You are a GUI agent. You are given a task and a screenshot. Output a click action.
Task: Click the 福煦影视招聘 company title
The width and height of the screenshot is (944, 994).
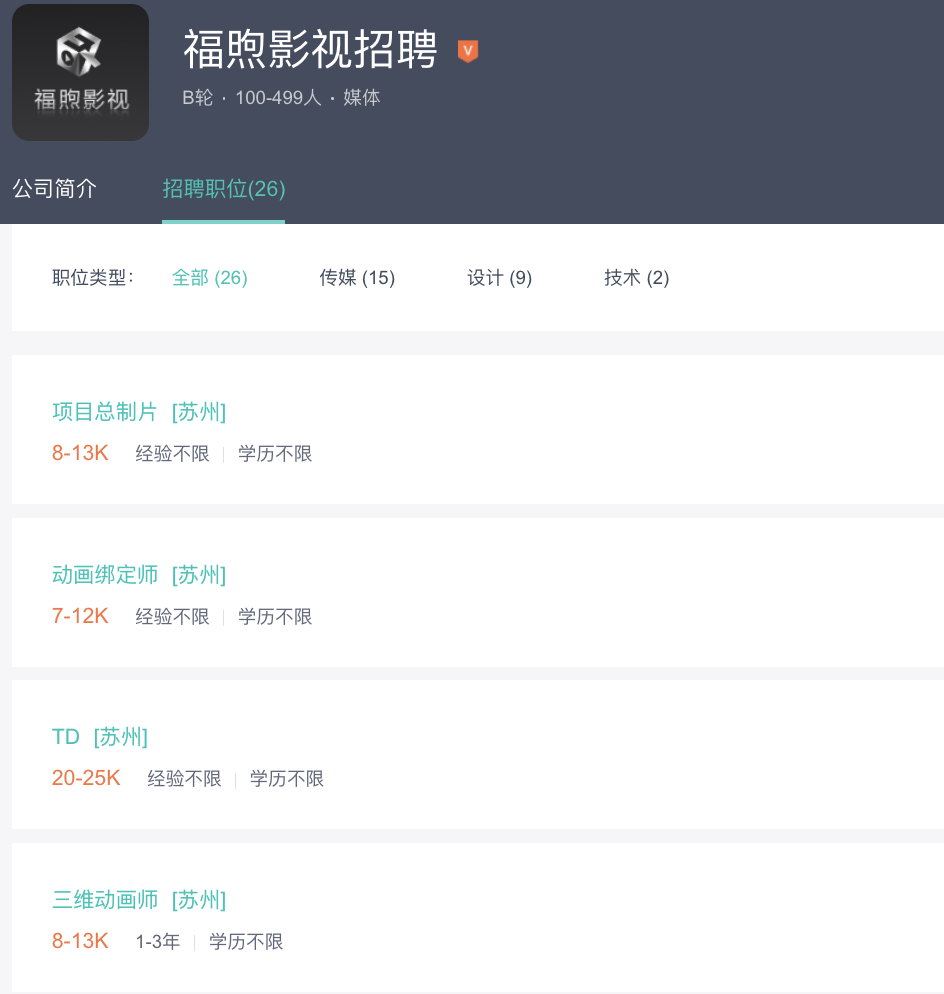310,50
